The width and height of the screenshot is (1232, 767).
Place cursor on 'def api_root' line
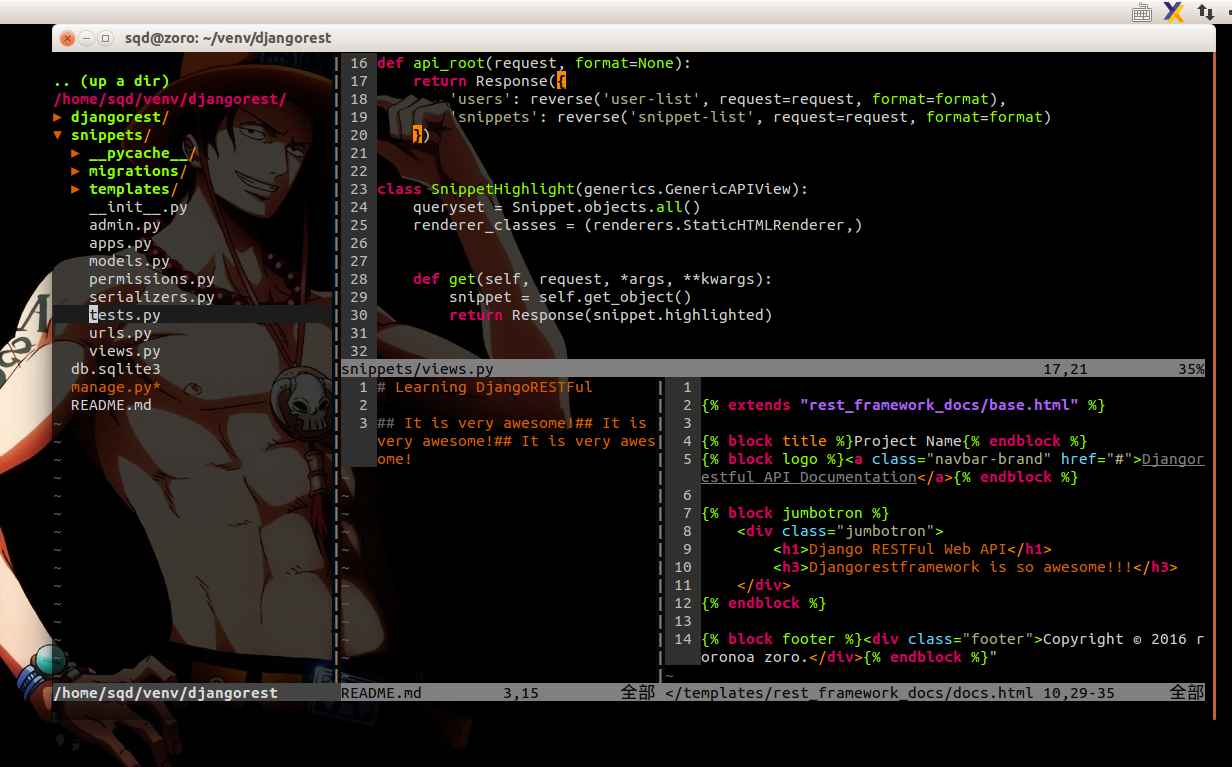coord(534,63)
